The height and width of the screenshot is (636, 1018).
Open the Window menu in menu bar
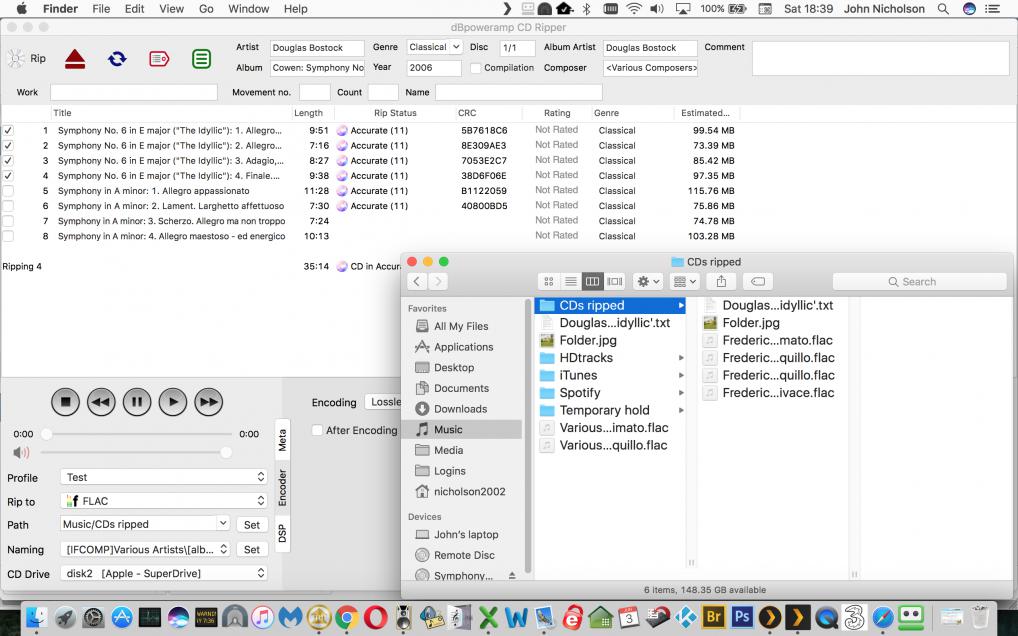(248, 9)
